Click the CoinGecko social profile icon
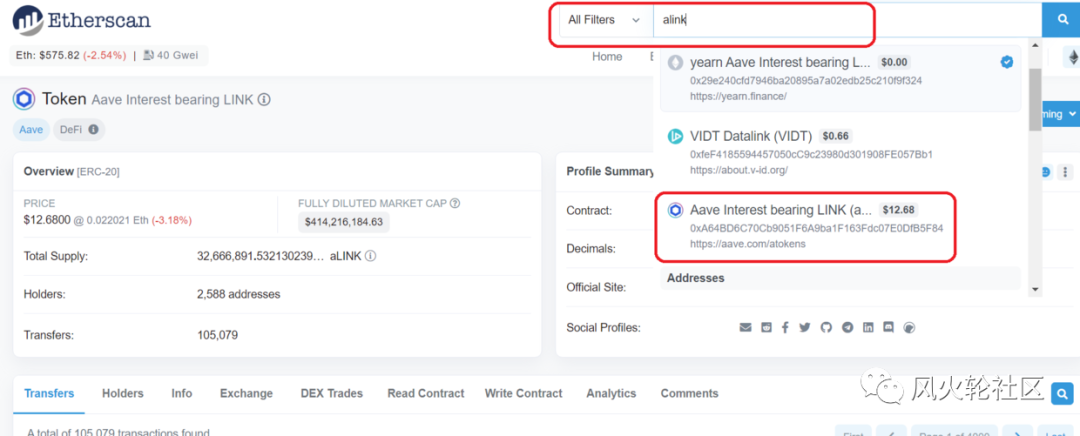This screenshot has width=1080, height=436. pos(910,327)
